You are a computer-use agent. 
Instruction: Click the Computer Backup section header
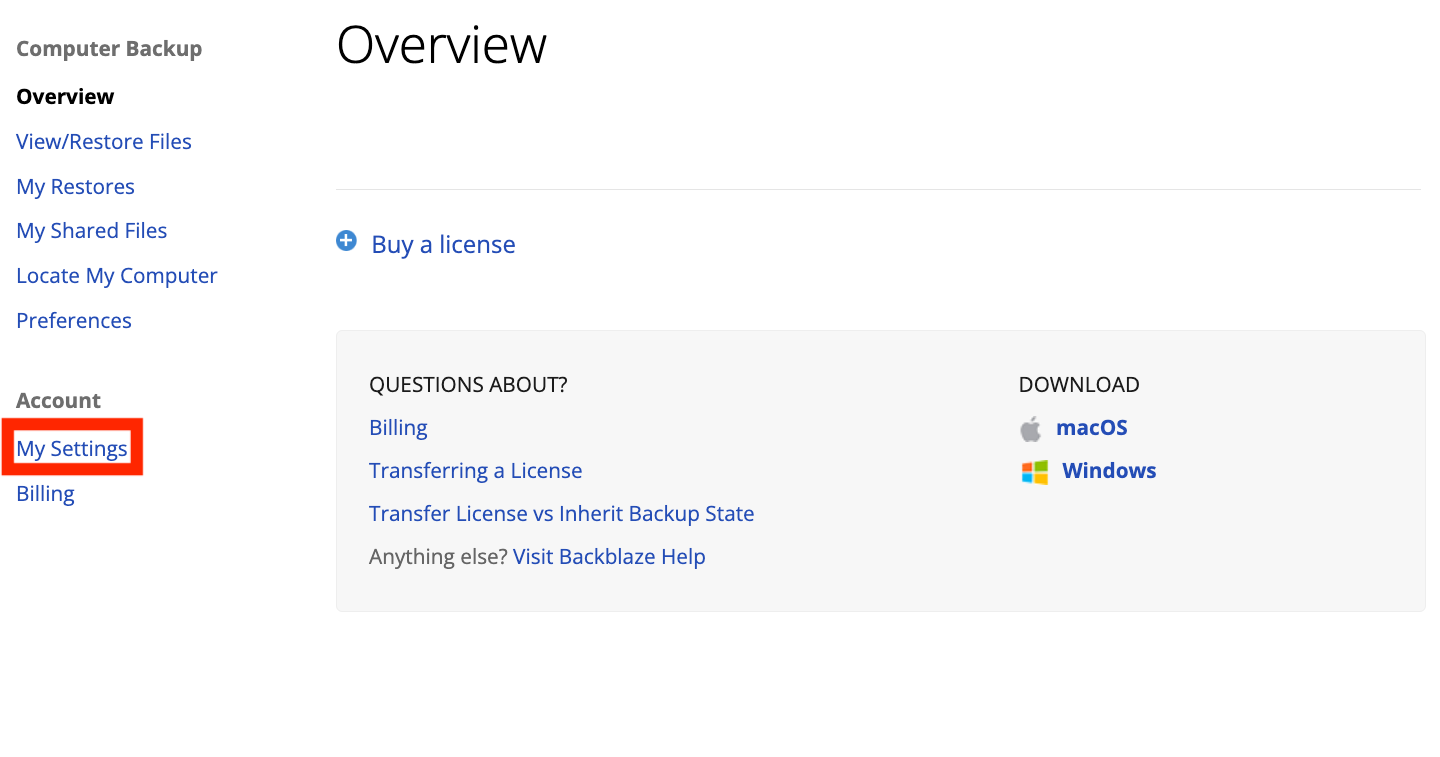(x=109, y=49)
